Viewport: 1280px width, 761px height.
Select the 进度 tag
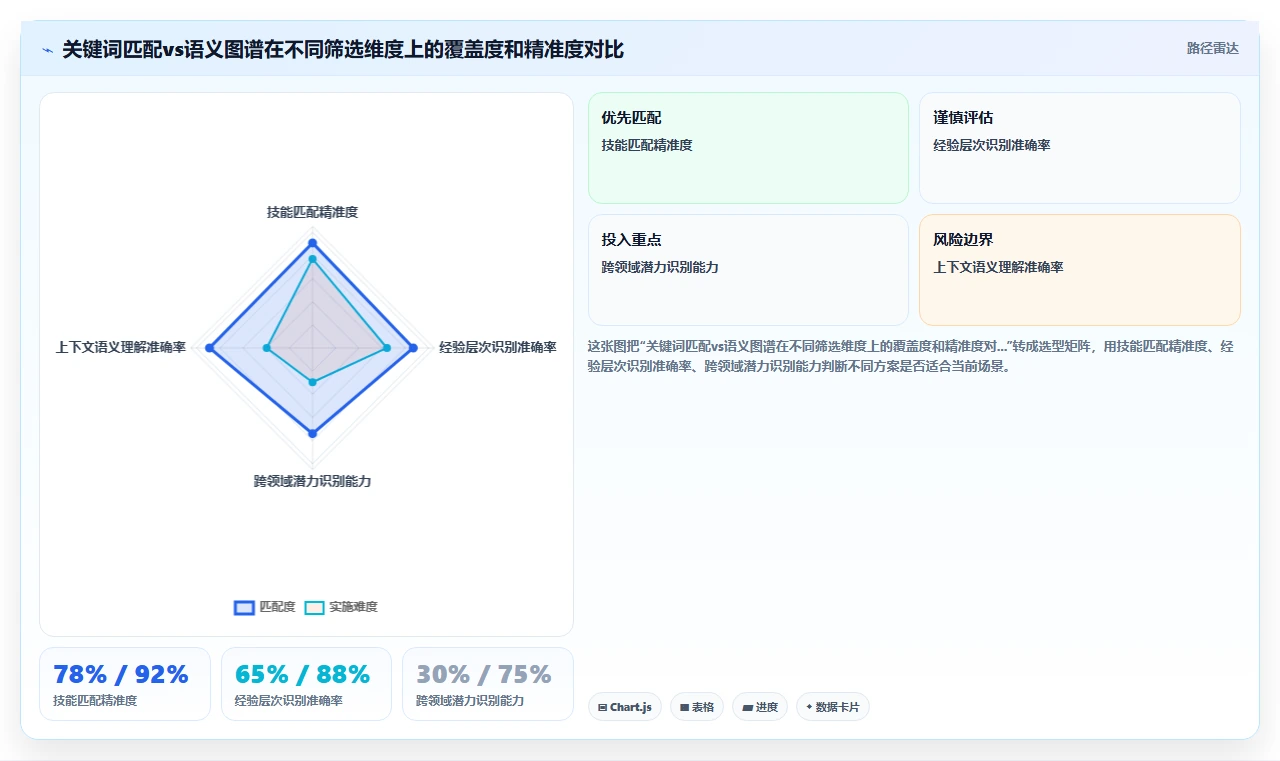coord(760,707)
